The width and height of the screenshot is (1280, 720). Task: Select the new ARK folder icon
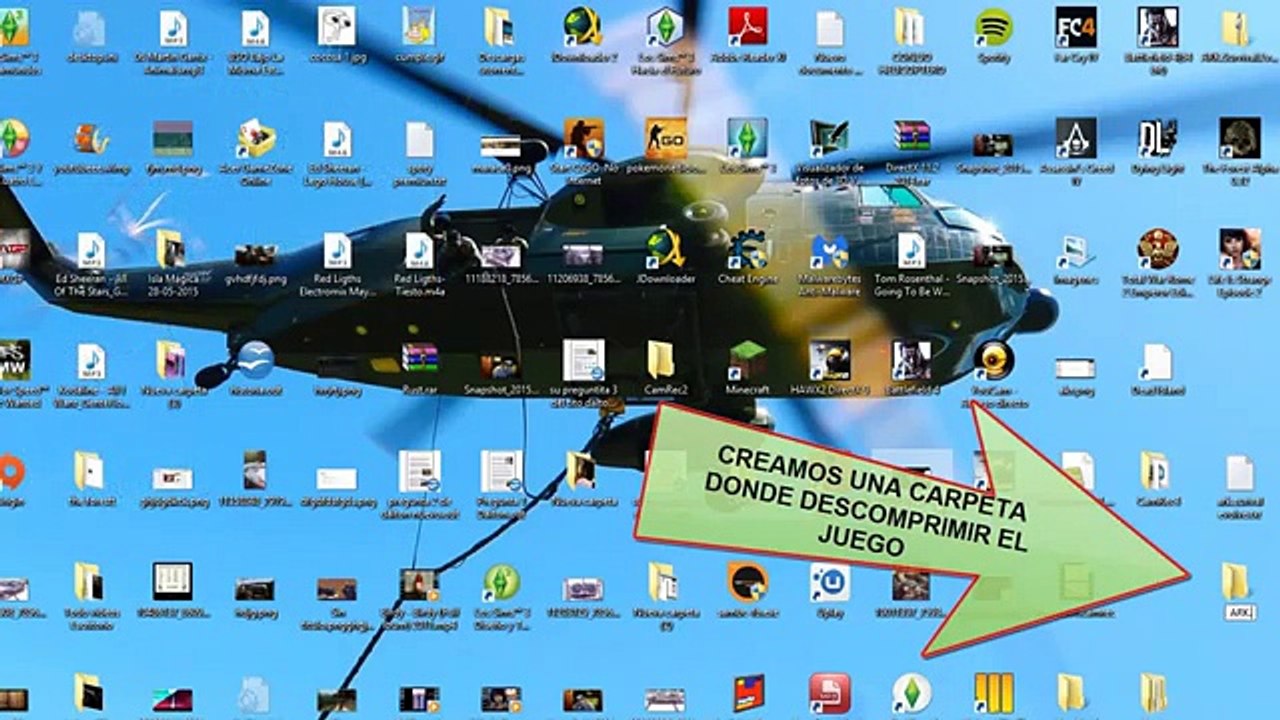pos(1236,581)
